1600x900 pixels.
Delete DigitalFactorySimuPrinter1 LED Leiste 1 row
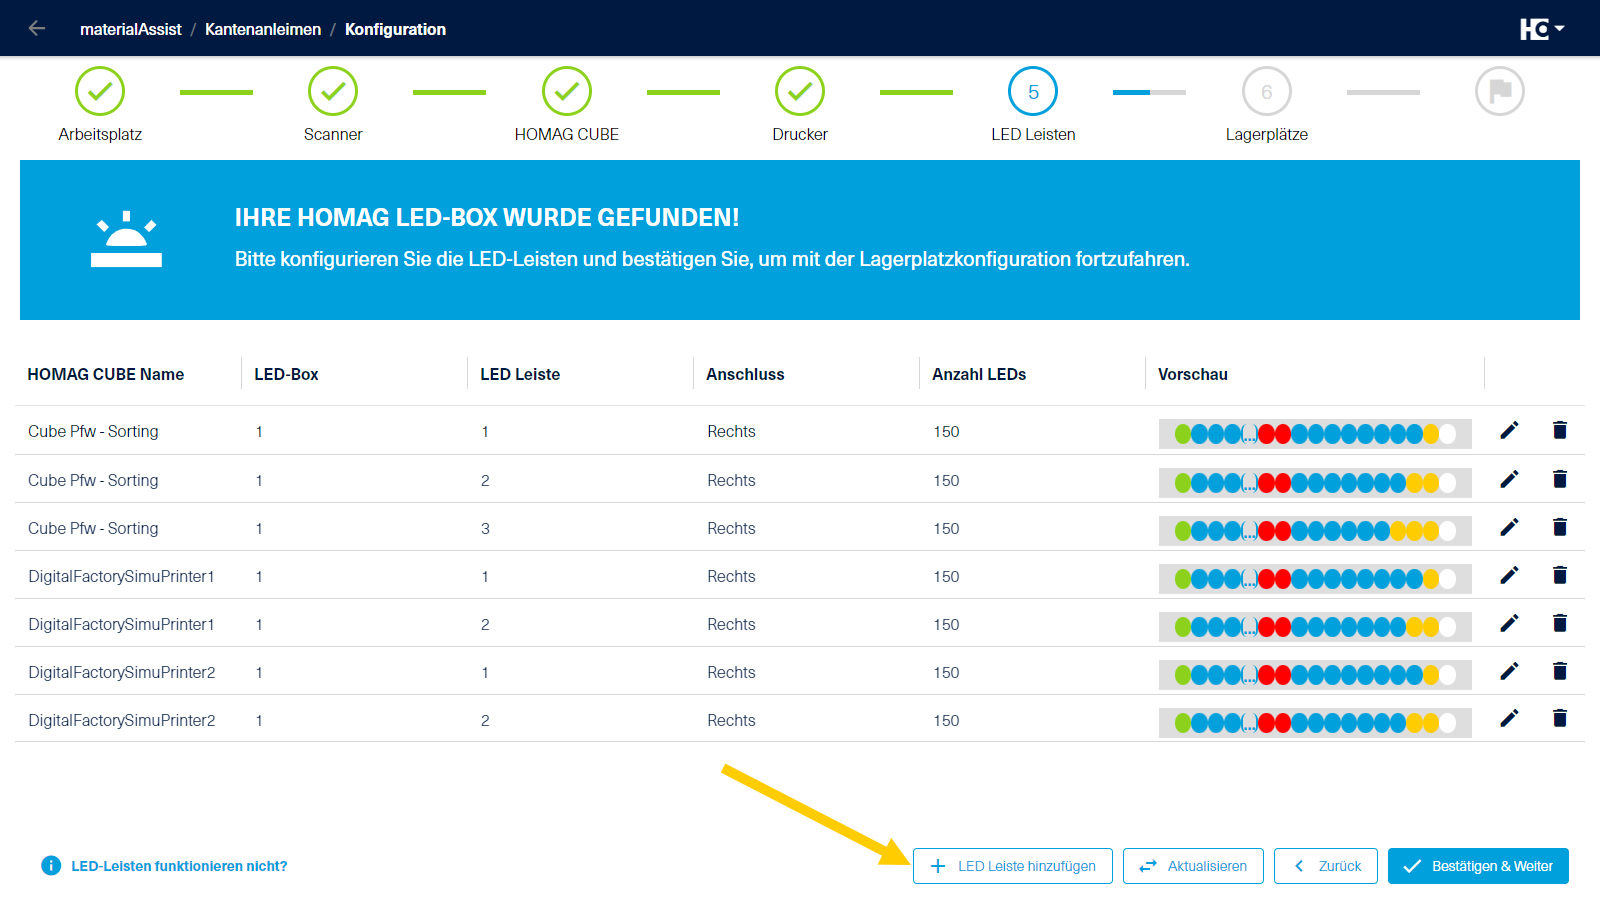click(x=1559, y=575)
